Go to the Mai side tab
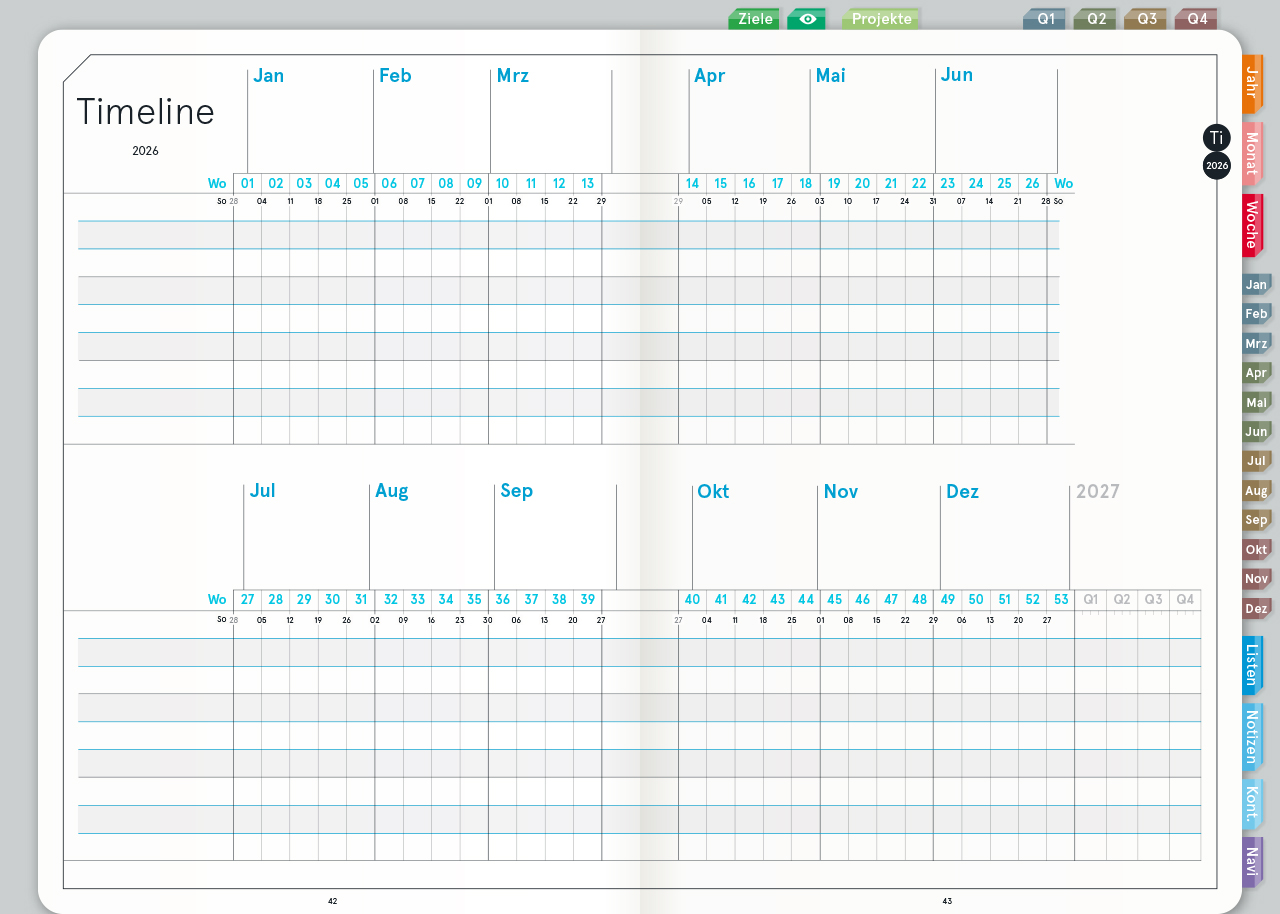The height and width of the screenshot is (914, 1280). pyautogui.click(x=1256, y=403)
